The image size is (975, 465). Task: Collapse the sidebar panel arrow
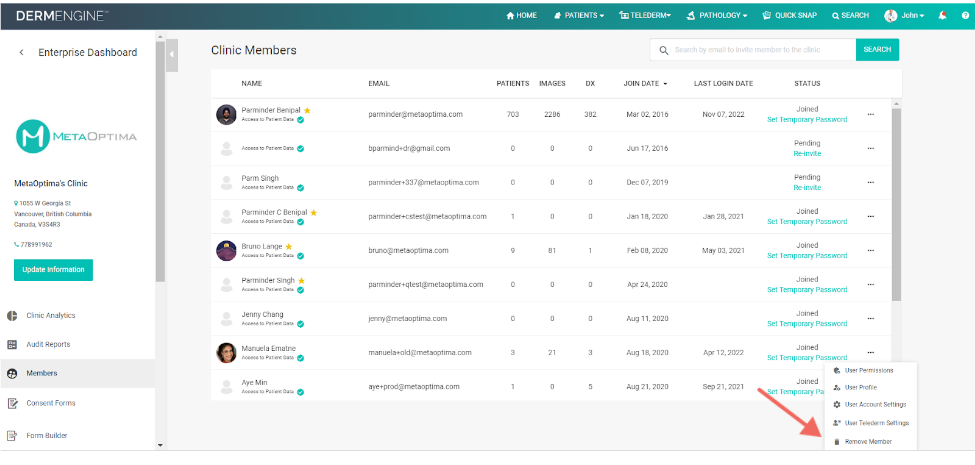(x=172, y=56)
